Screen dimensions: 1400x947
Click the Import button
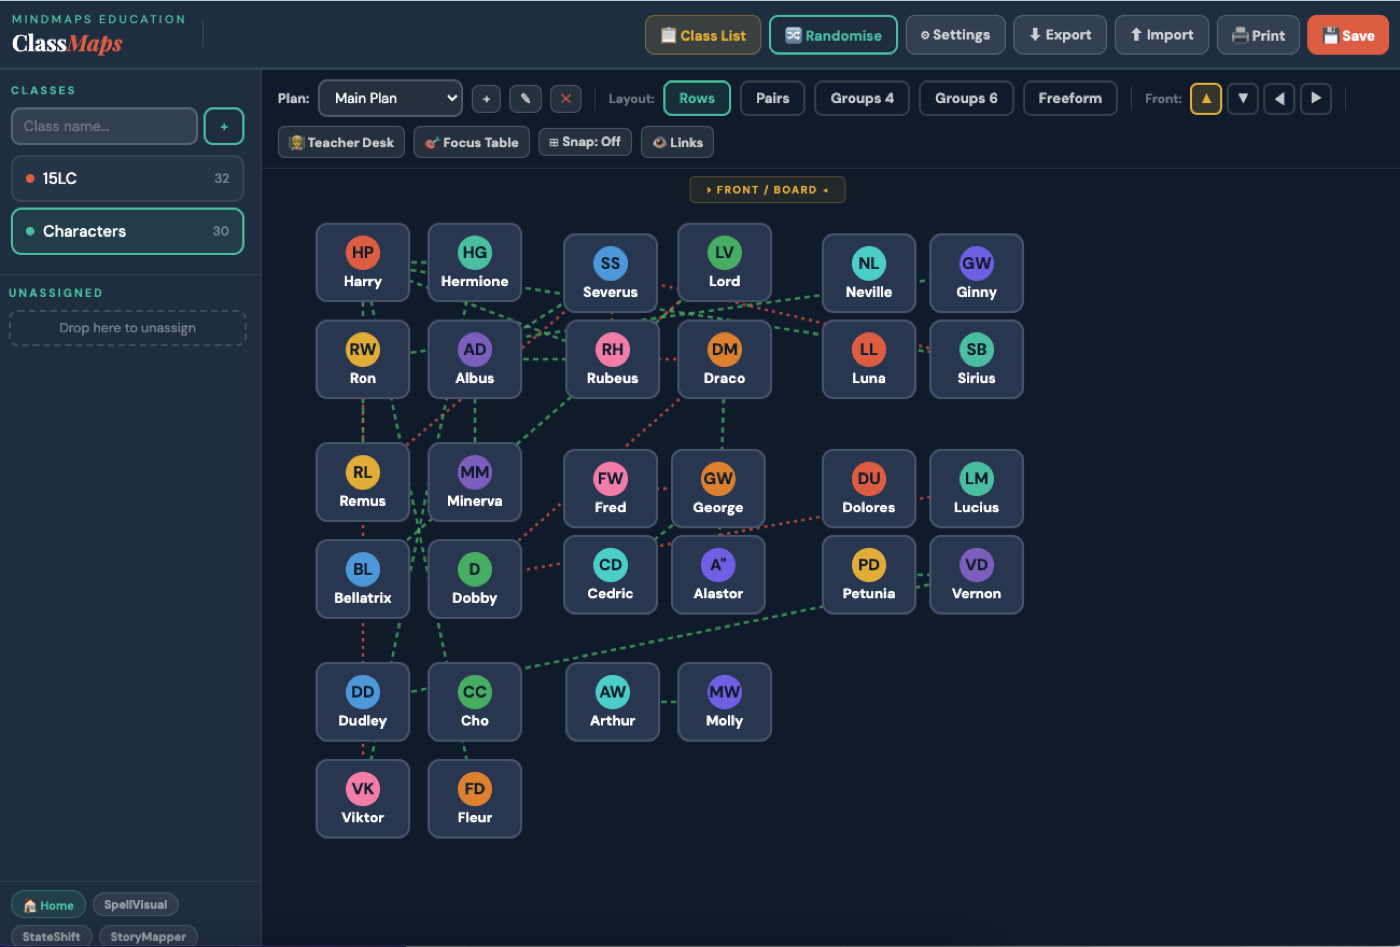[1161, 35]
